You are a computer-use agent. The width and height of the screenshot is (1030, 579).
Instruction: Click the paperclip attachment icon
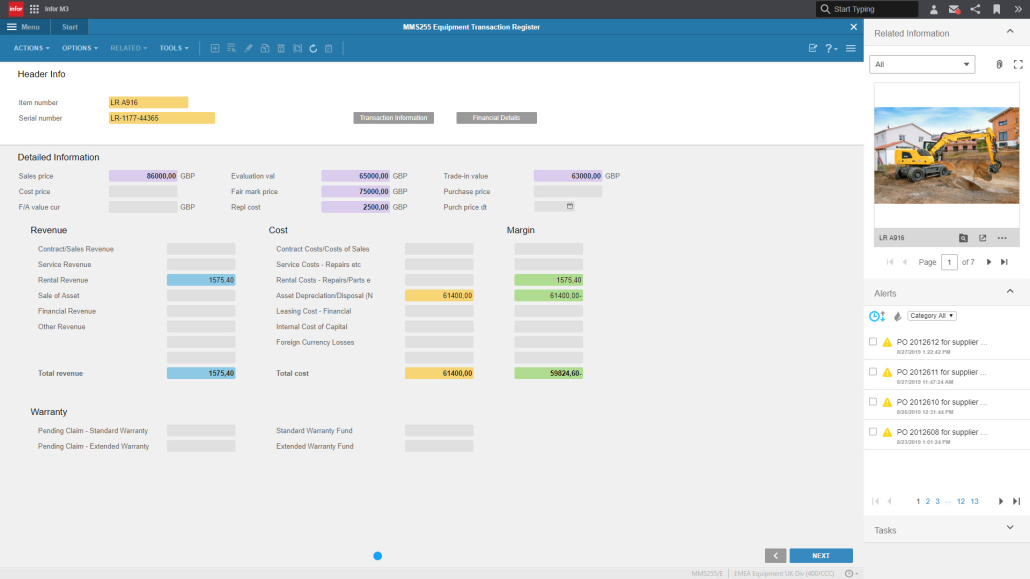998,65
